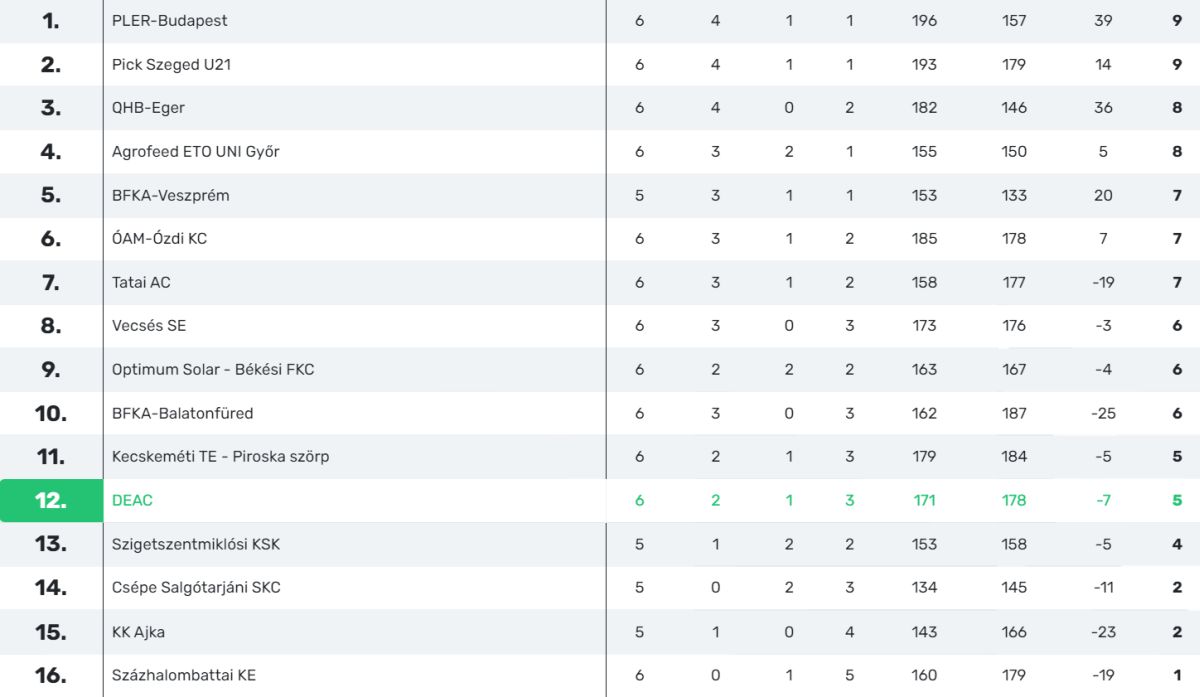Open the Százhalombattai KE team entry
Viewport: 1200px width, 697px height.
(184, 675)
